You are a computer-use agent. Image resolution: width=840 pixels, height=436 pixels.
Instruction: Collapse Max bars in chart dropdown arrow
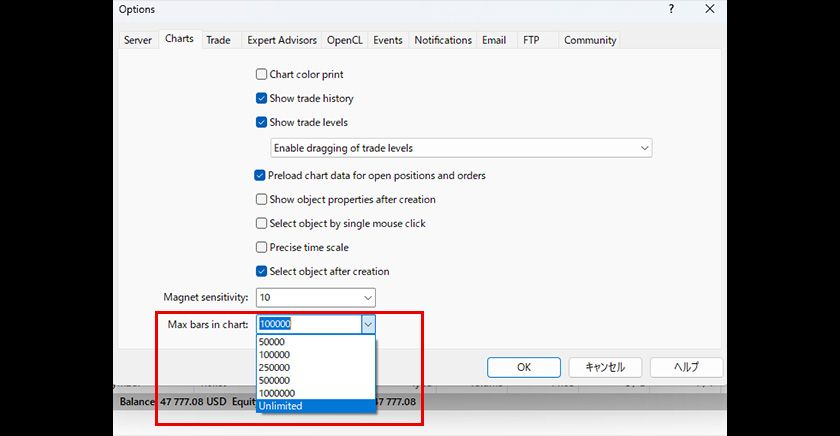[x=367, y=324]
